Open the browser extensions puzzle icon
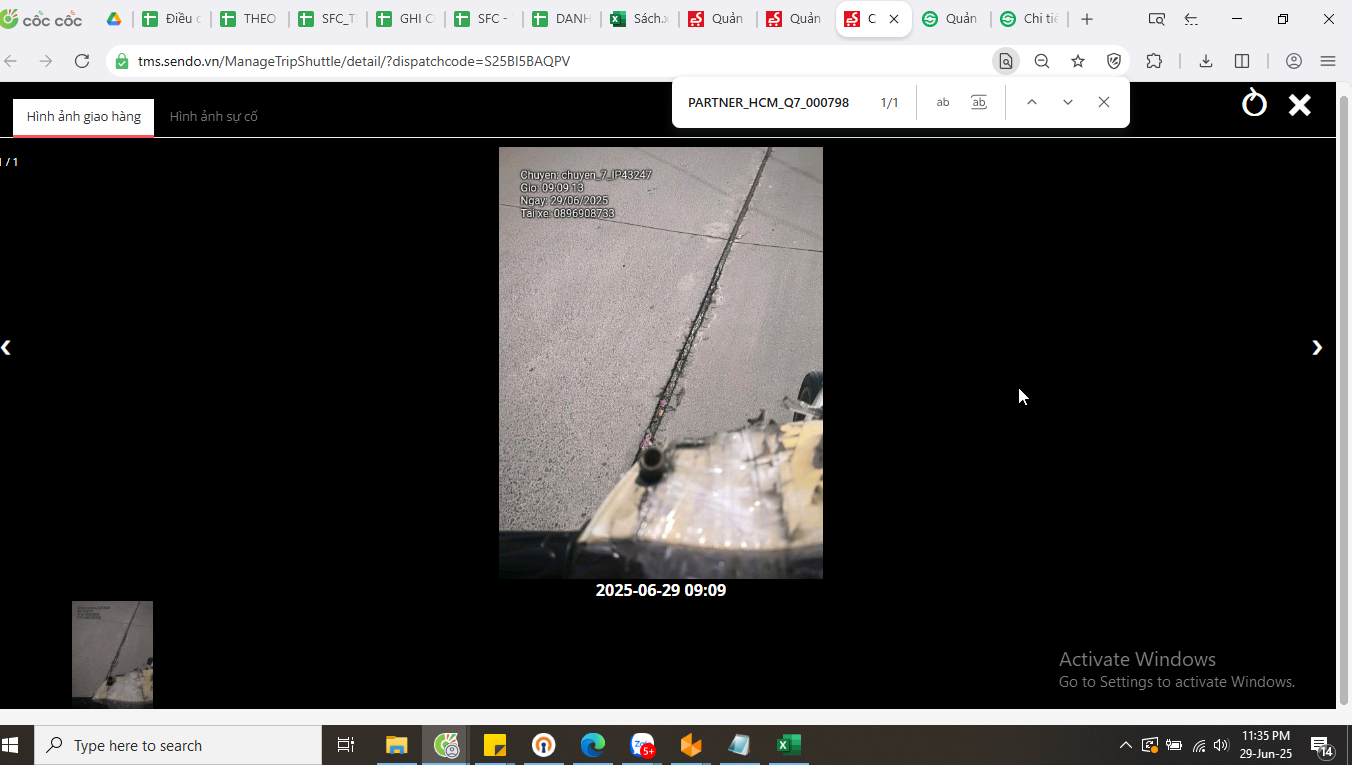The image size is (1352, 765). coord(1154,61)
